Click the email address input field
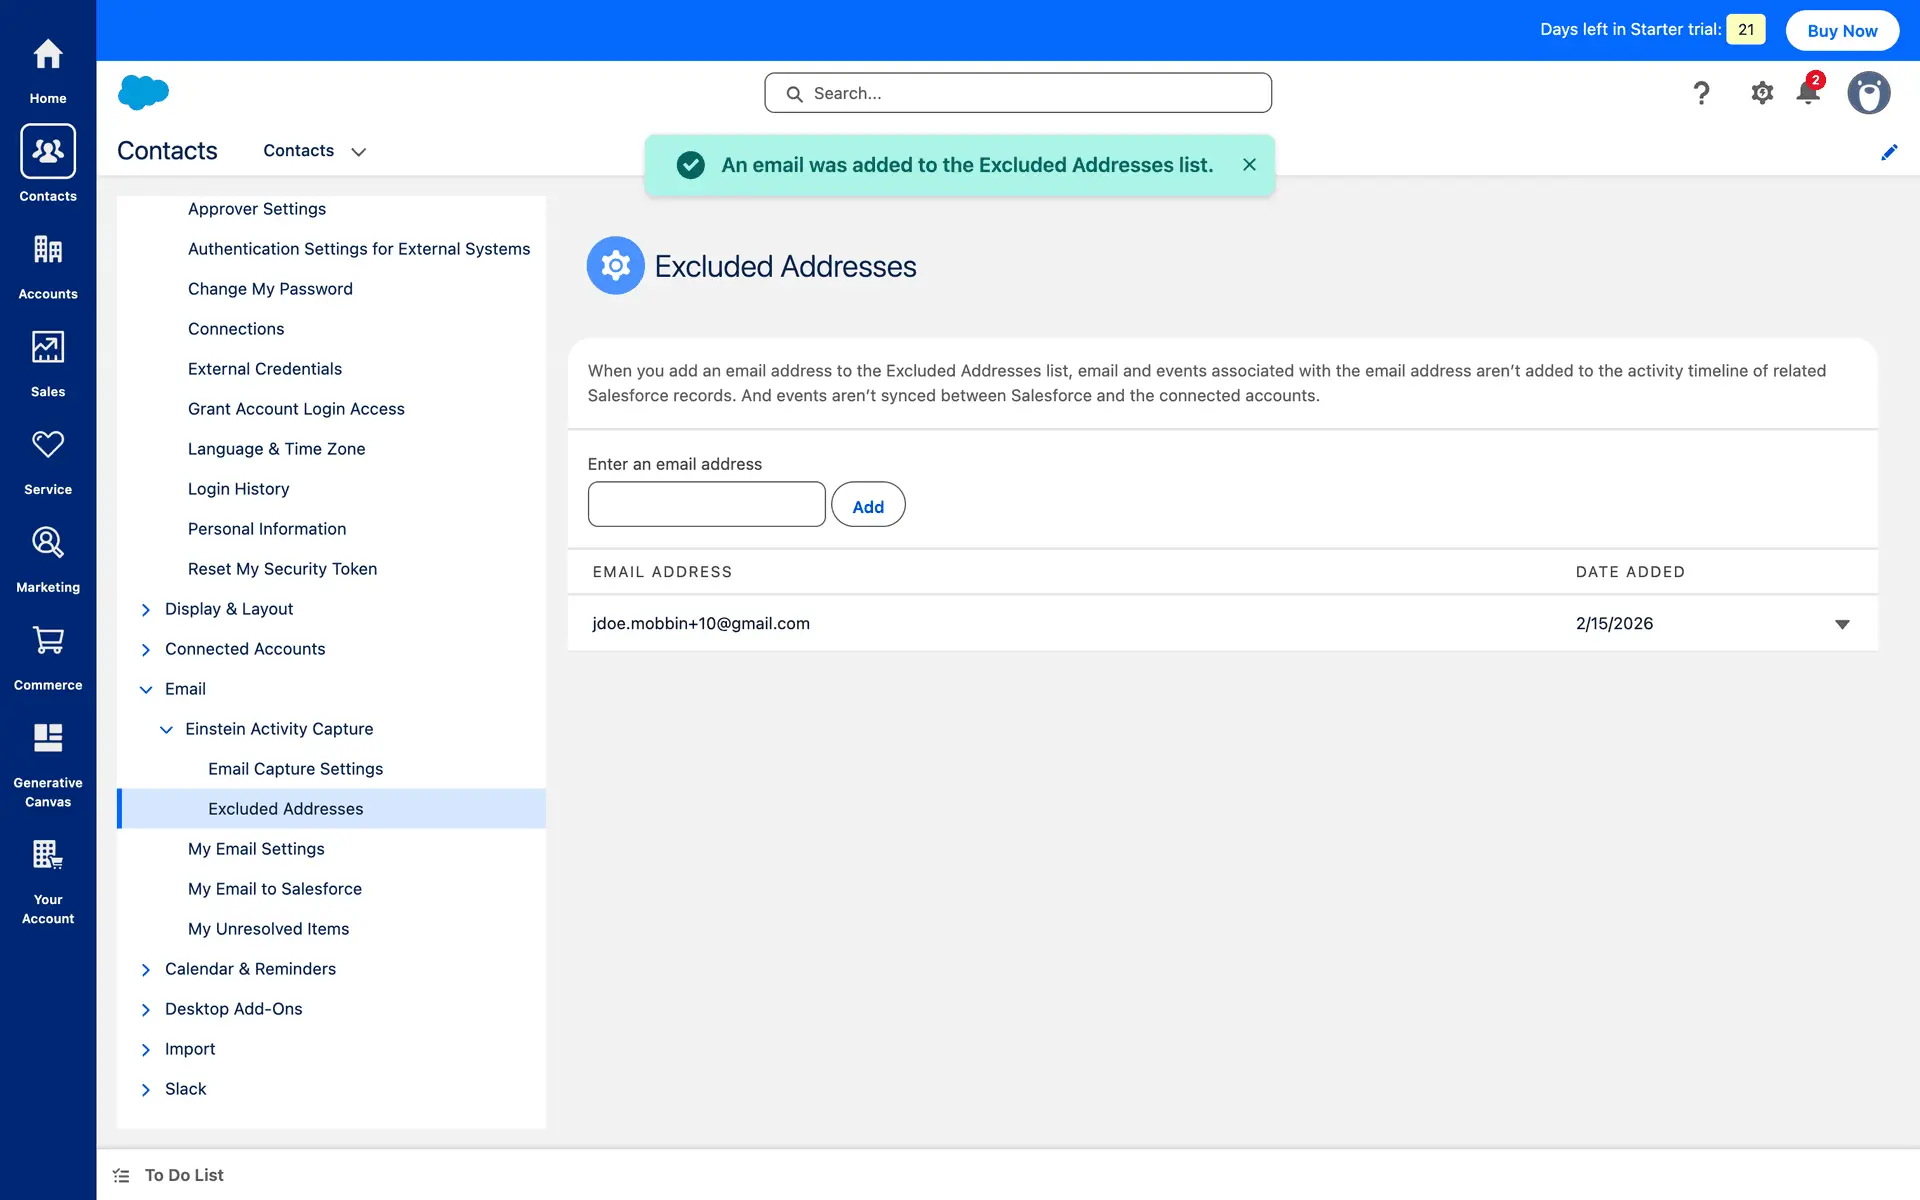This screenshot has height=1200, width=1920. (706, 504)
